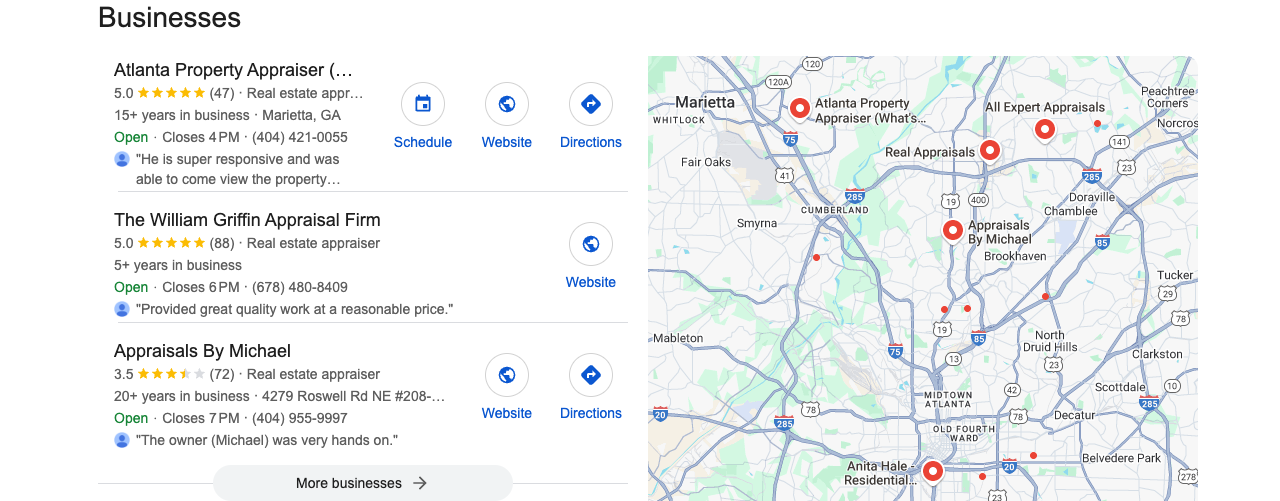This screenshot has width=1280, height=501.
Task: Open More businesses button
Action: (362, 483)
